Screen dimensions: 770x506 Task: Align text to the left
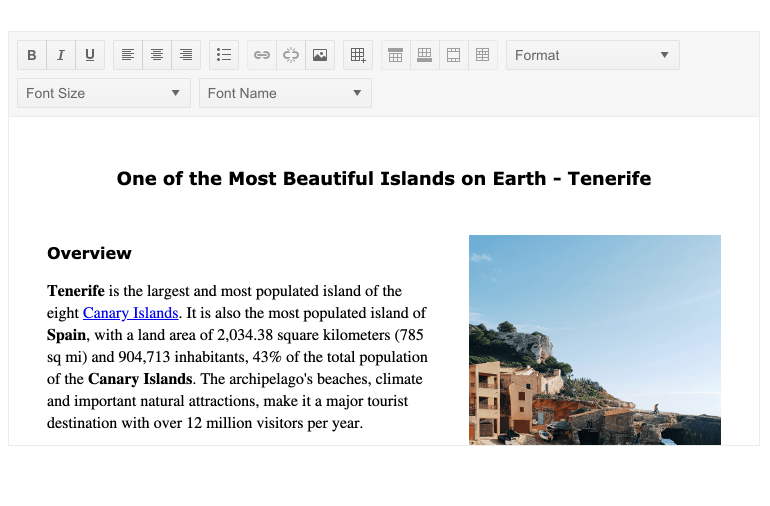(x=128, y=55)
